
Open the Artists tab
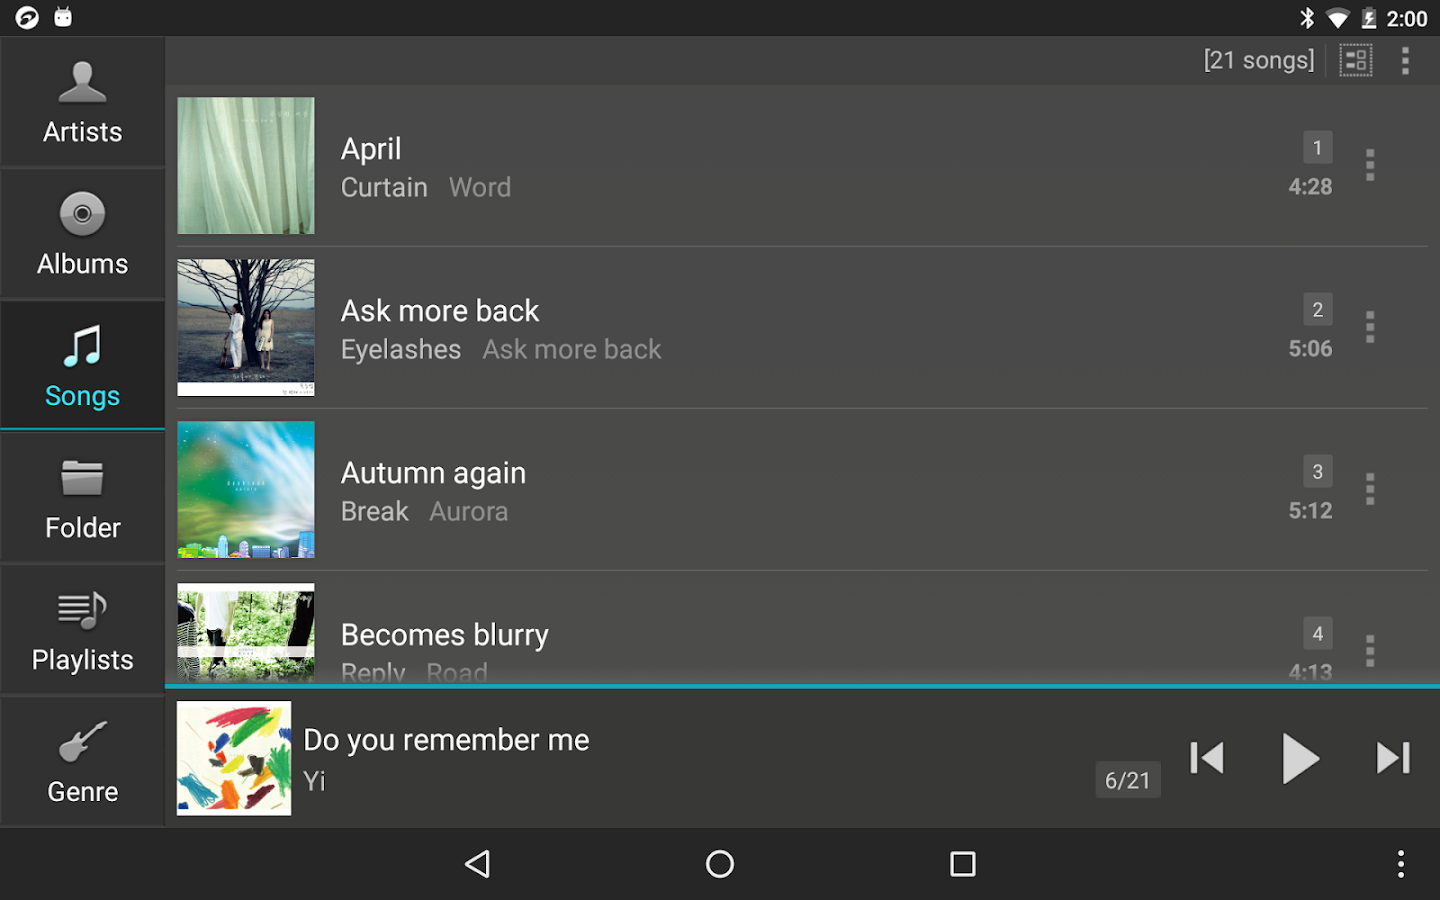click(82, 102)
